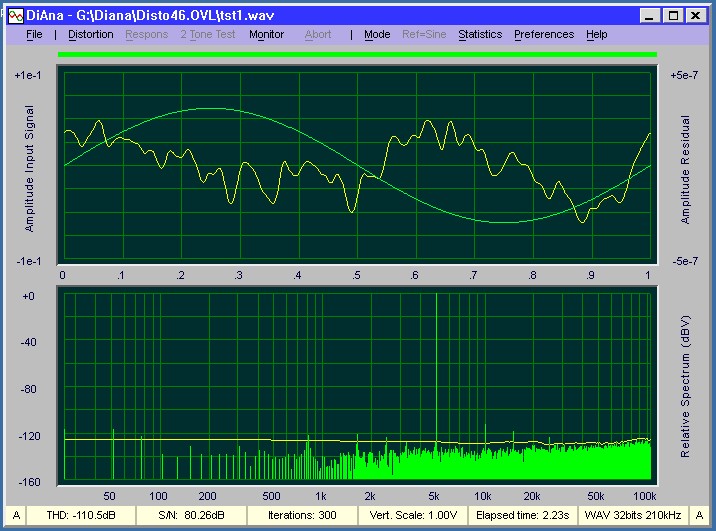Click the Amplitude Input Signal axis label
The width and height of the screenshot is (716, 531).
click(x=29, y=168)
